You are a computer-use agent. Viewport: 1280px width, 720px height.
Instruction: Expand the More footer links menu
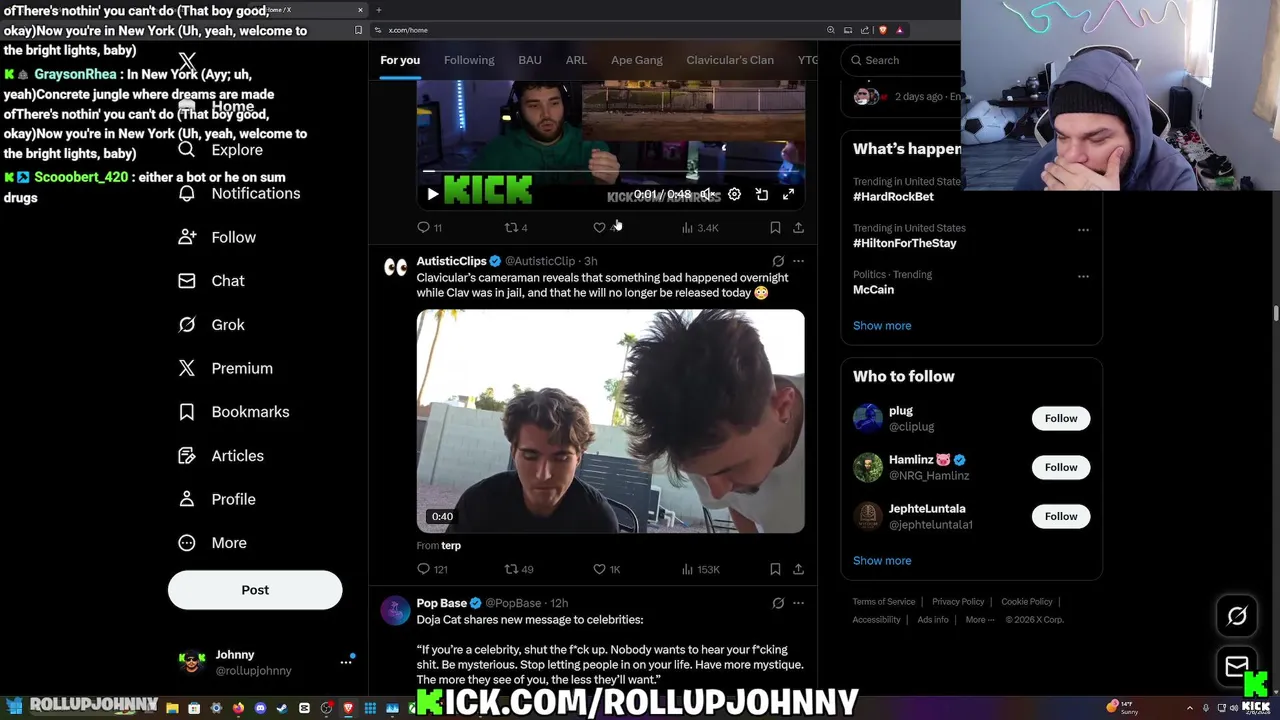click(x=980, y=620)
